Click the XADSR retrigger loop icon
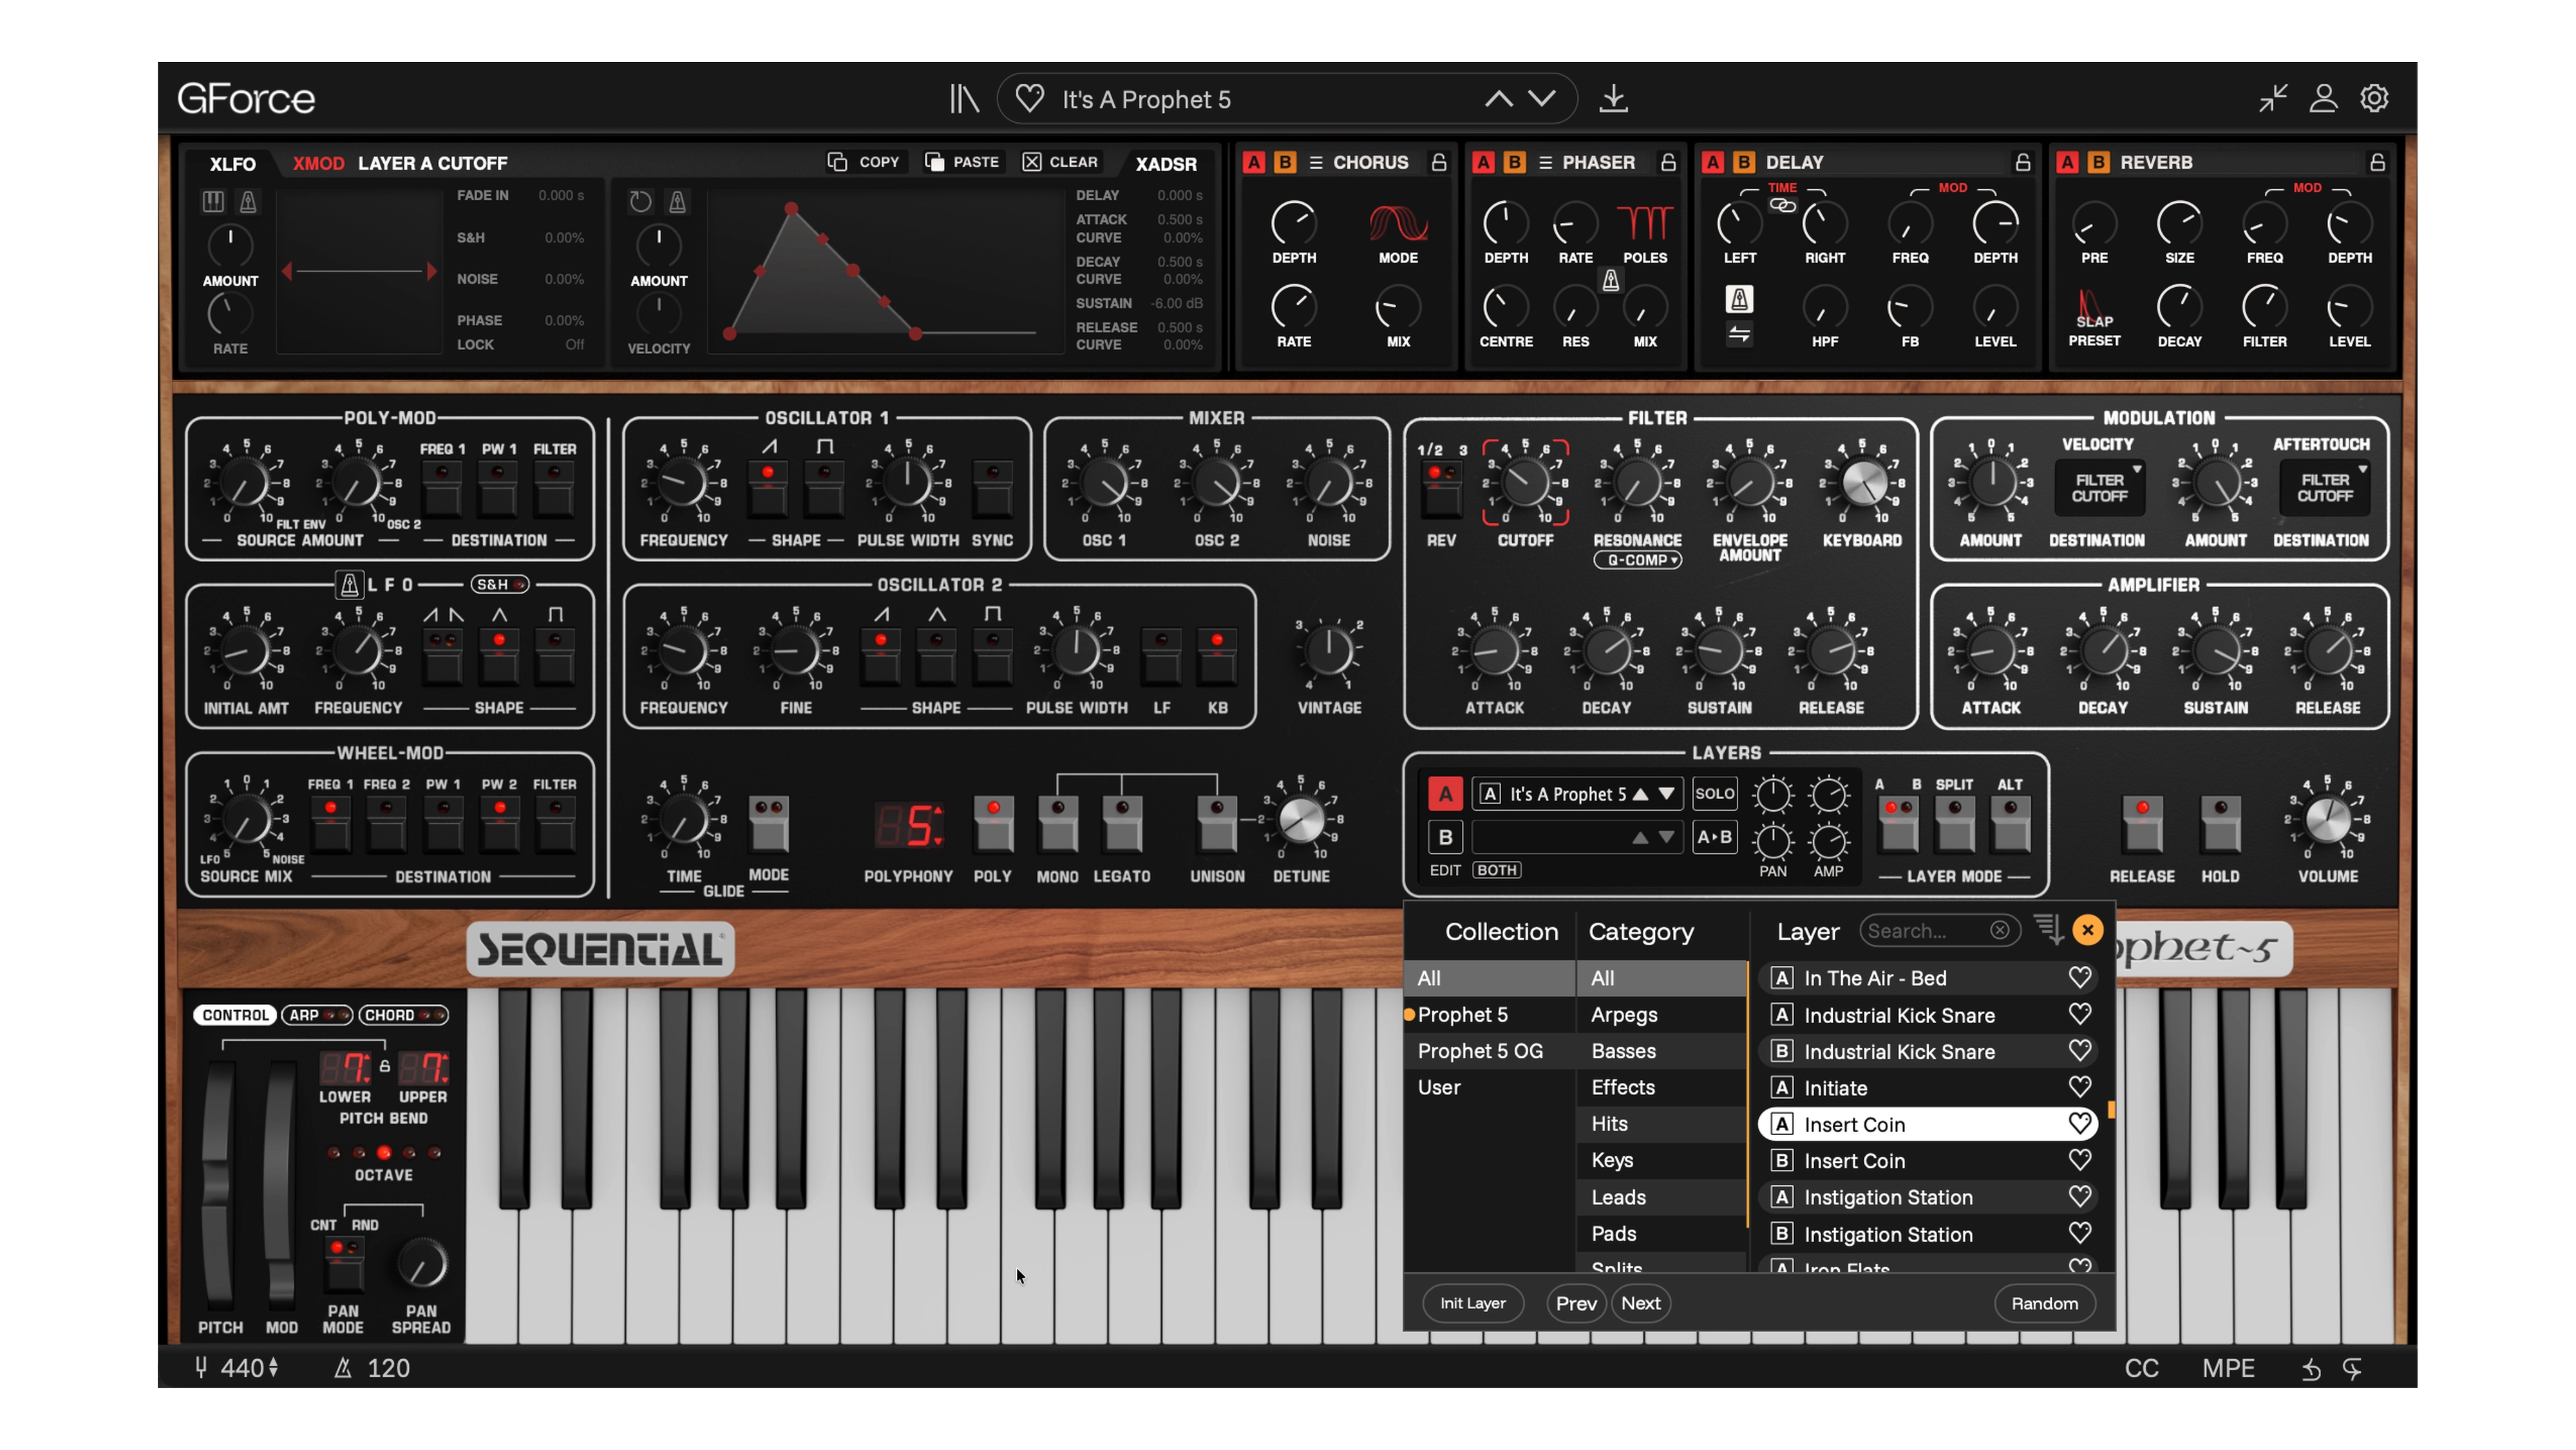This screenshot has height=1450, width=2576. coord(640,202)
